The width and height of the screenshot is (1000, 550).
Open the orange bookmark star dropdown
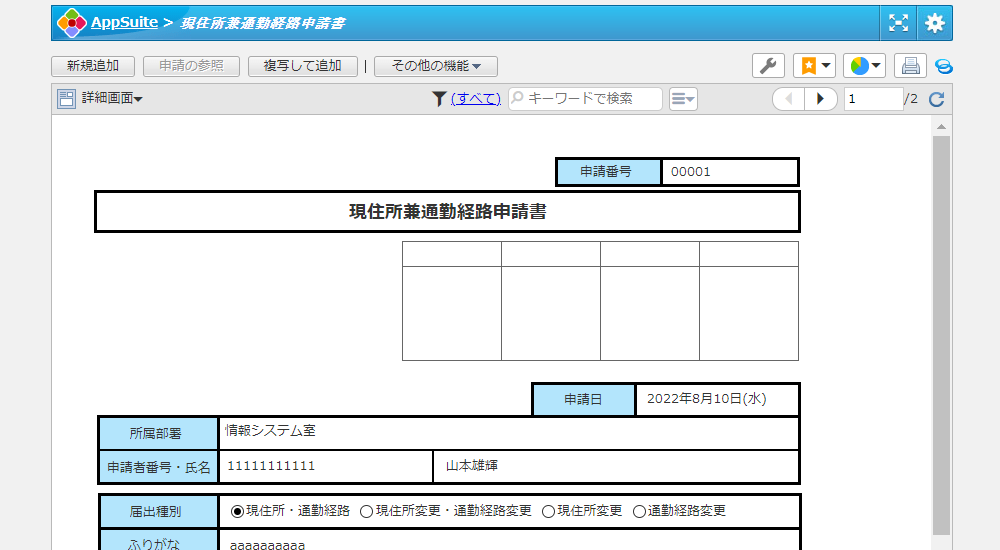point(814,66)
